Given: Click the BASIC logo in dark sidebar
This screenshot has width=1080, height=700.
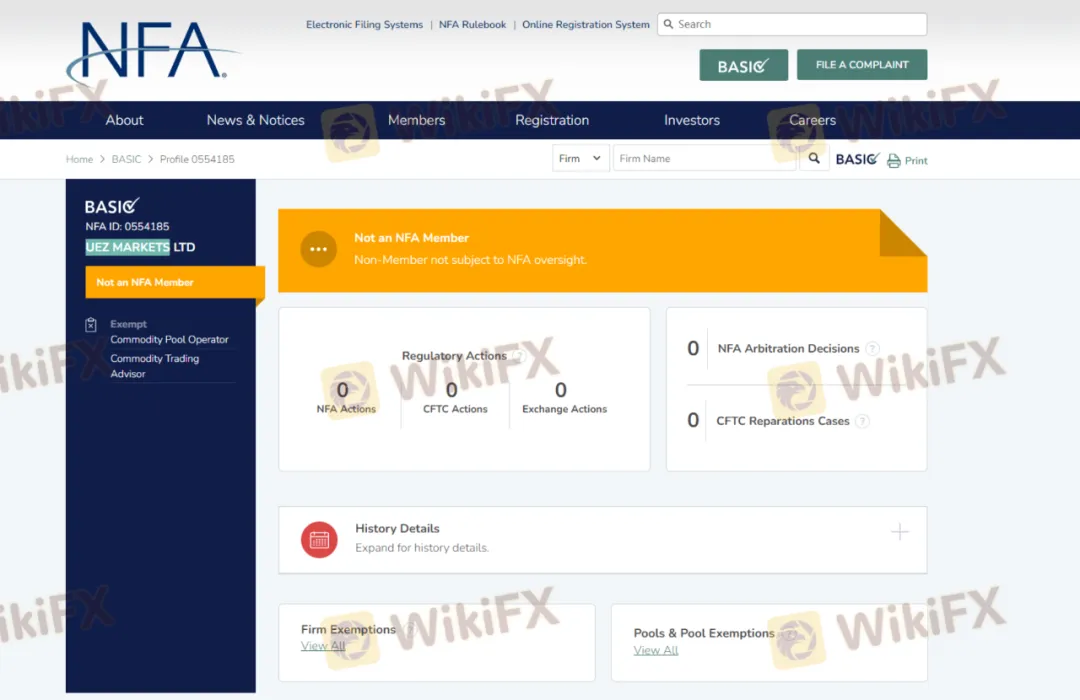Looking at the screenshot, I should point(112,205).
